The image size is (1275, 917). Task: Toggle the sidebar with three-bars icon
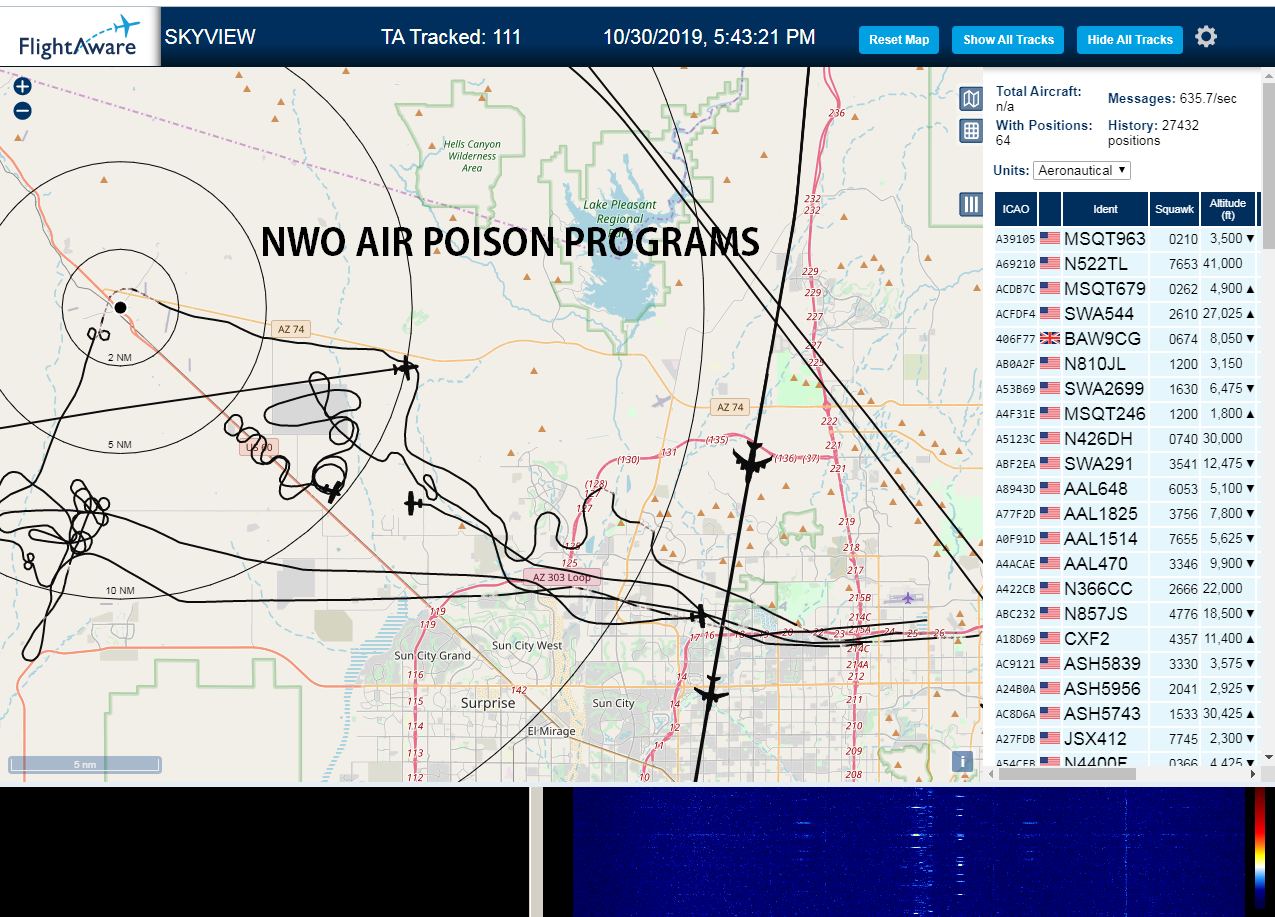(x=970, y=204)
